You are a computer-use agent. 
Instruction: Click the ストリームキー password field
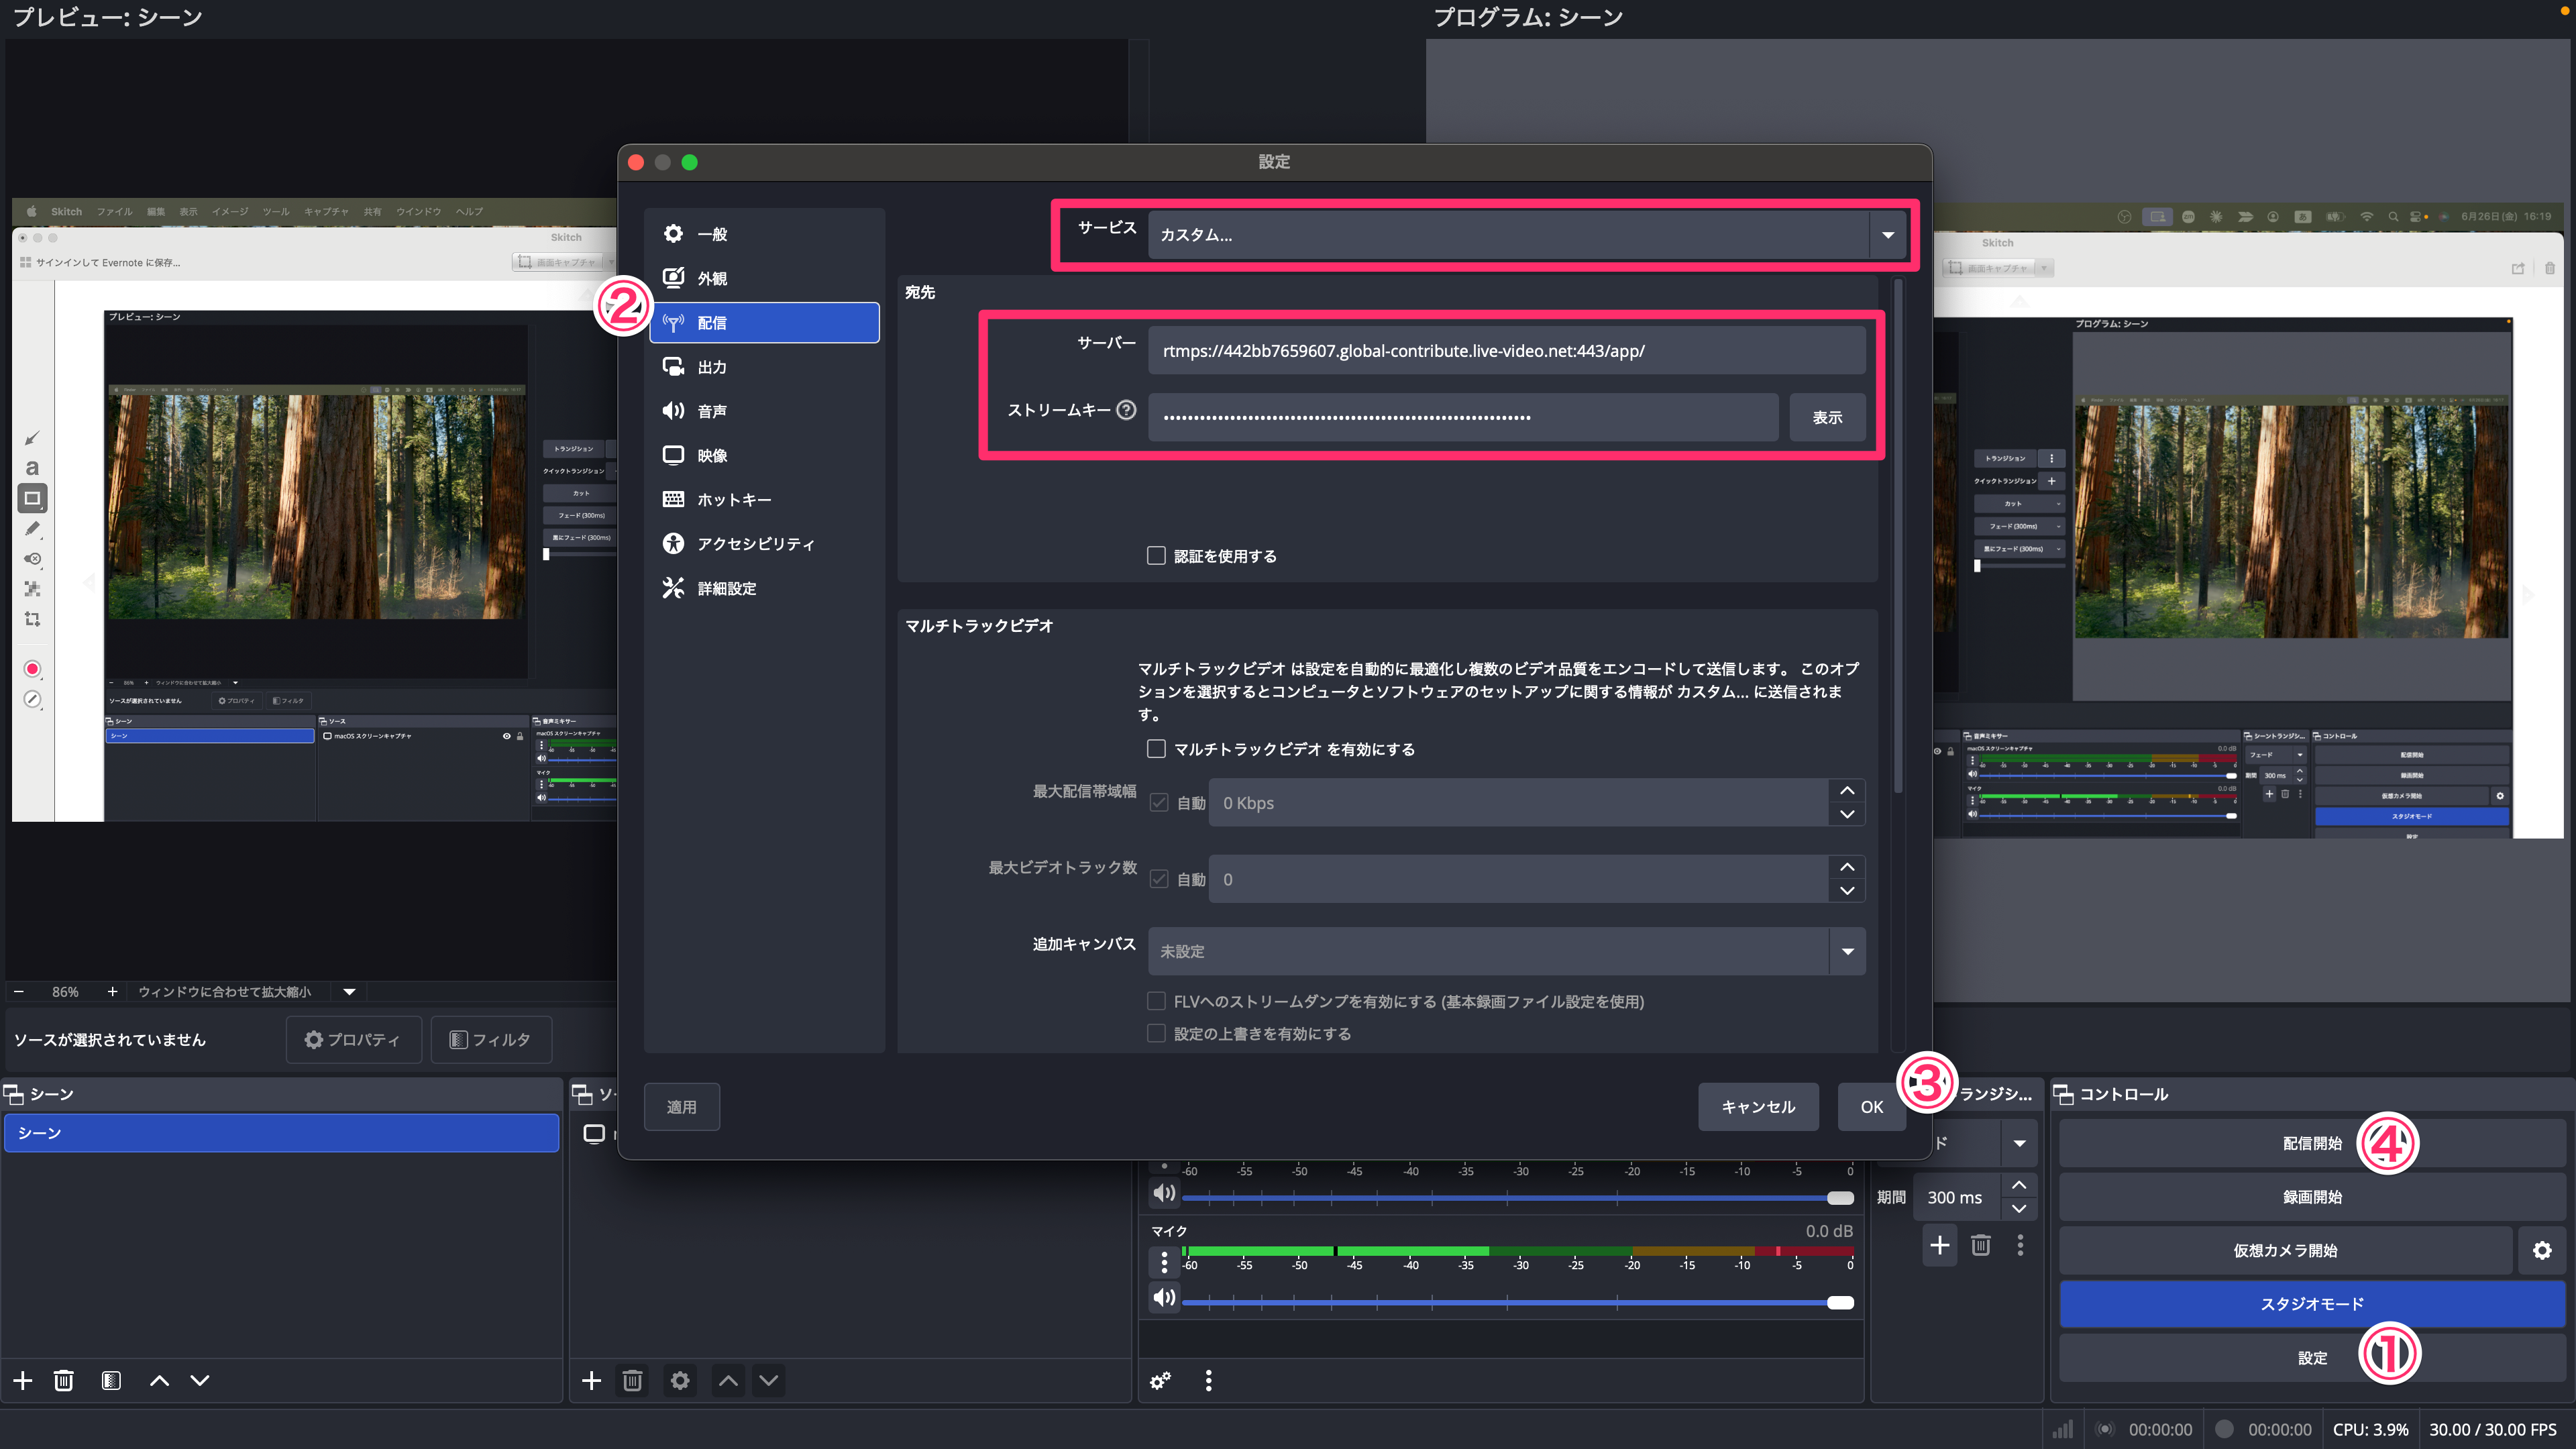pos(1463,417)
